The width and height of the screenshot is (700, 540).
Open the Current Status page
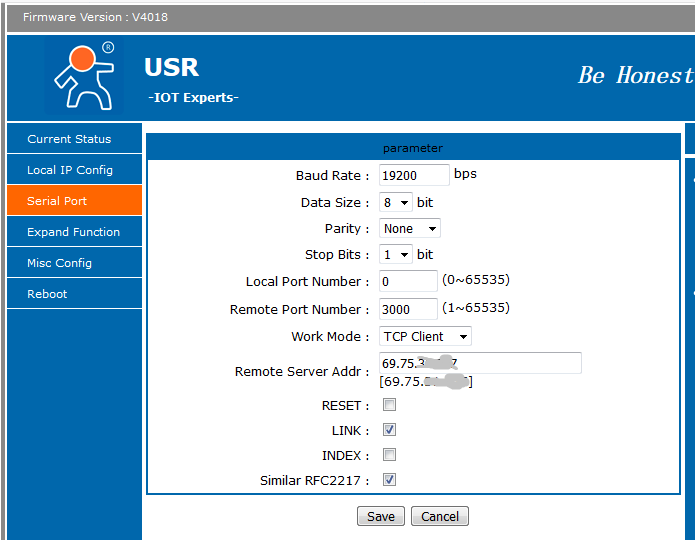75,139
